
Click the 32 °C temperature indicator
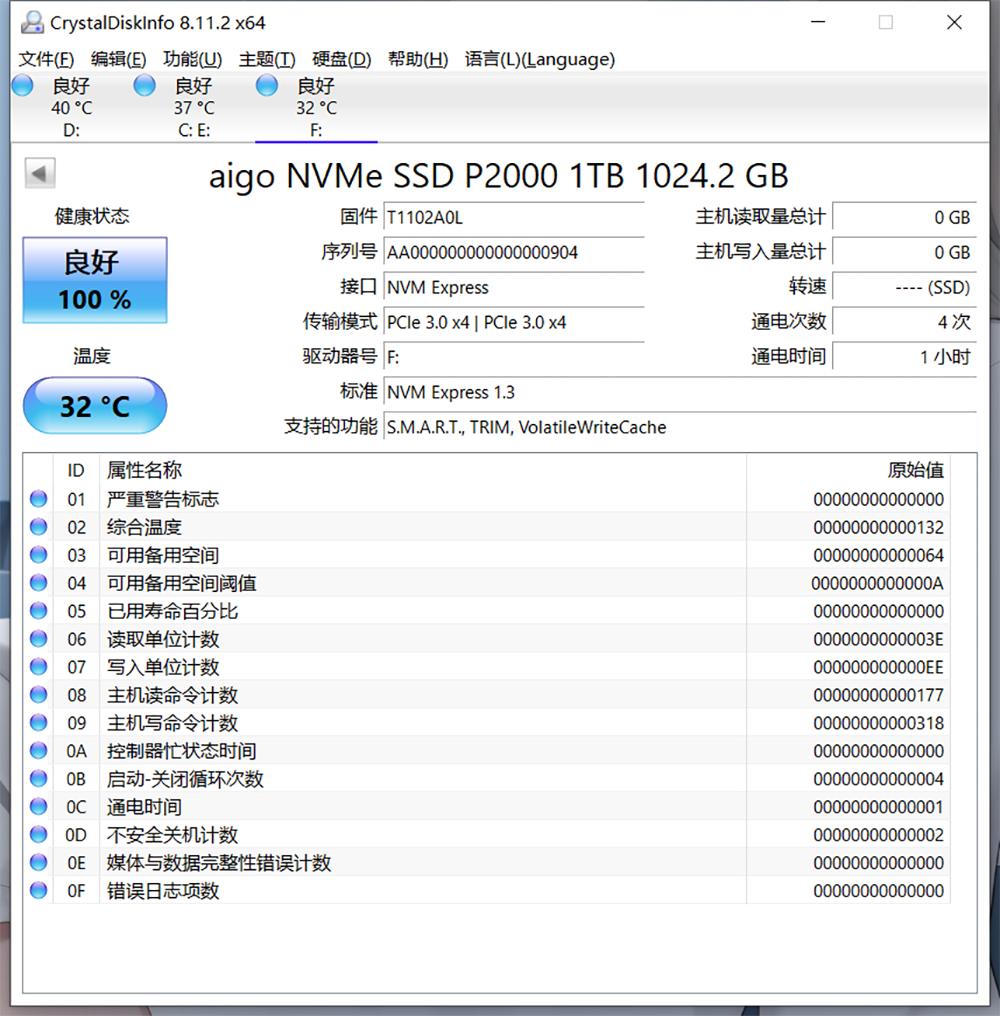[x=94, y=405]
